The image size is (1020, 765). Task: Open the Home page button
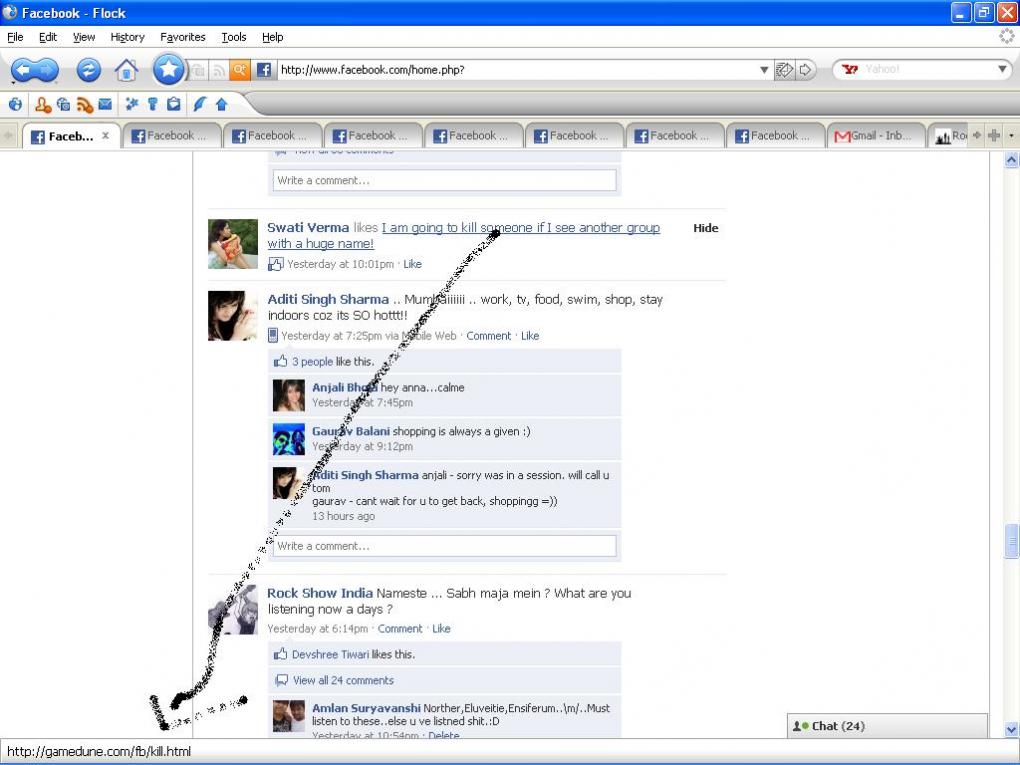[x=126, y=70]
